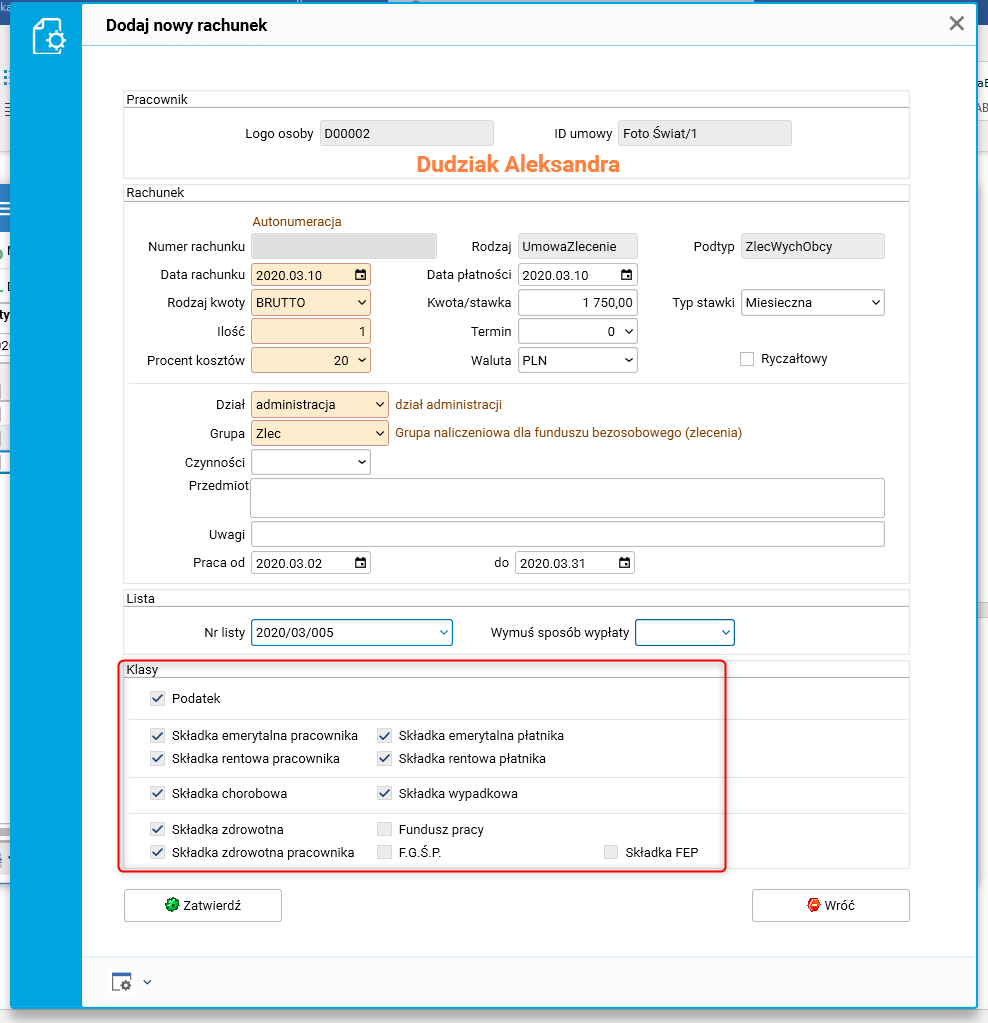Click into the Przedmiot text area
Viewport: 988px width, 1023px height.
(x=568, y=498)
